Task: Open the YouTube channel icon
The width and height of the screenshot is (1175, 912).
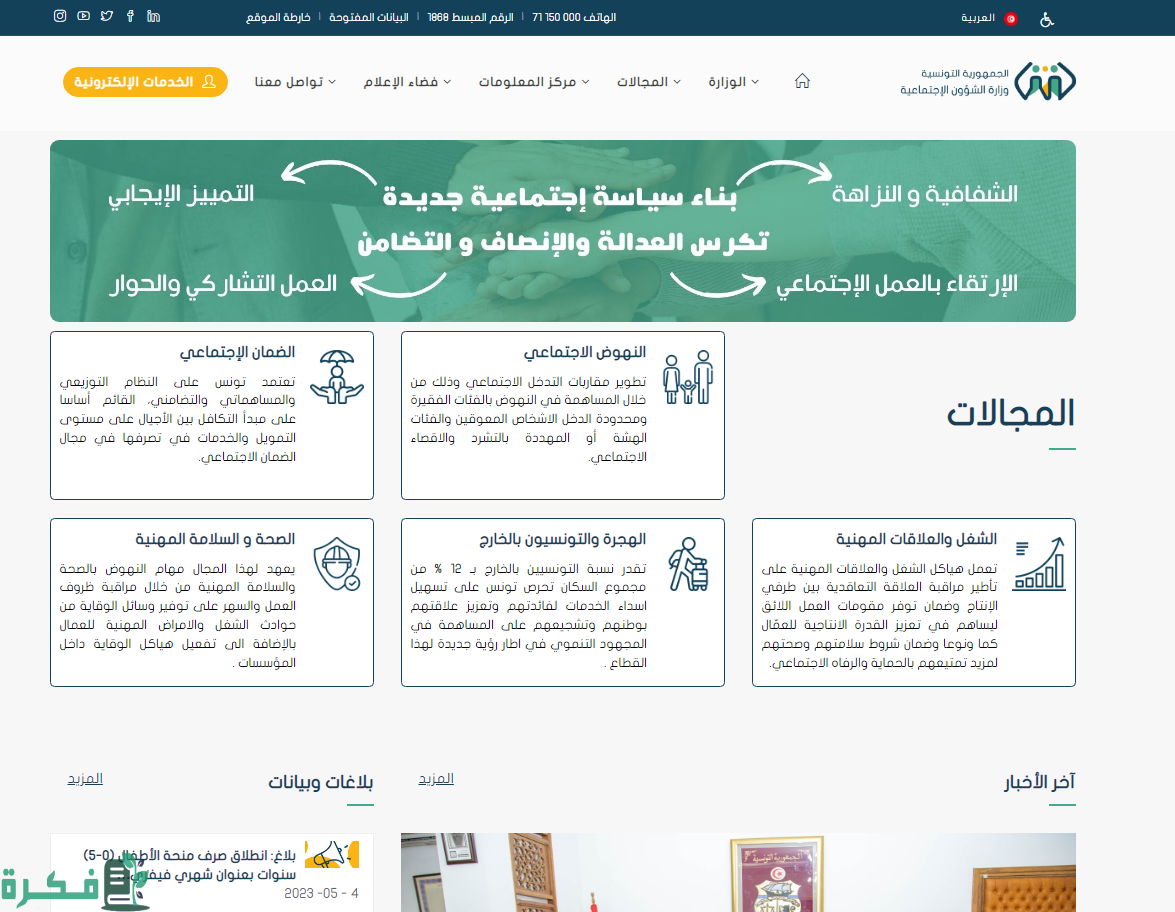Action: pos(83,17)
